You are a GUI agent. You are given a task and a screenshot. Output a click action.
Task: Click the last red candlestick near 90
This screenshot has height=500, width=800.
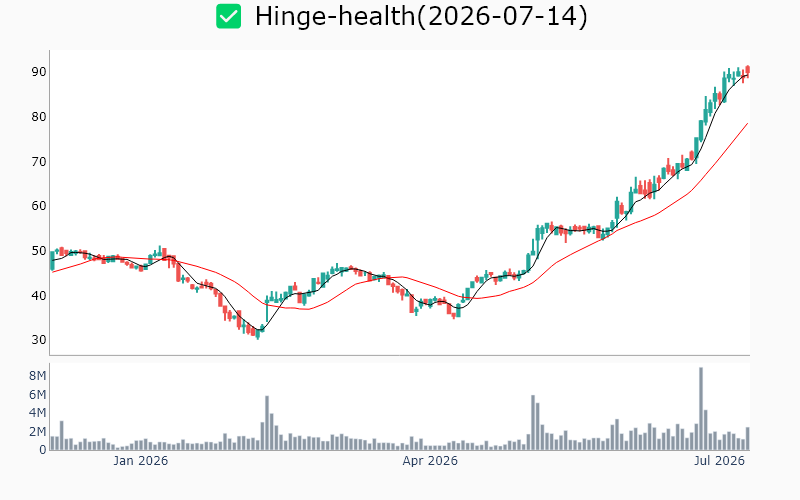[x=747, y=71]
